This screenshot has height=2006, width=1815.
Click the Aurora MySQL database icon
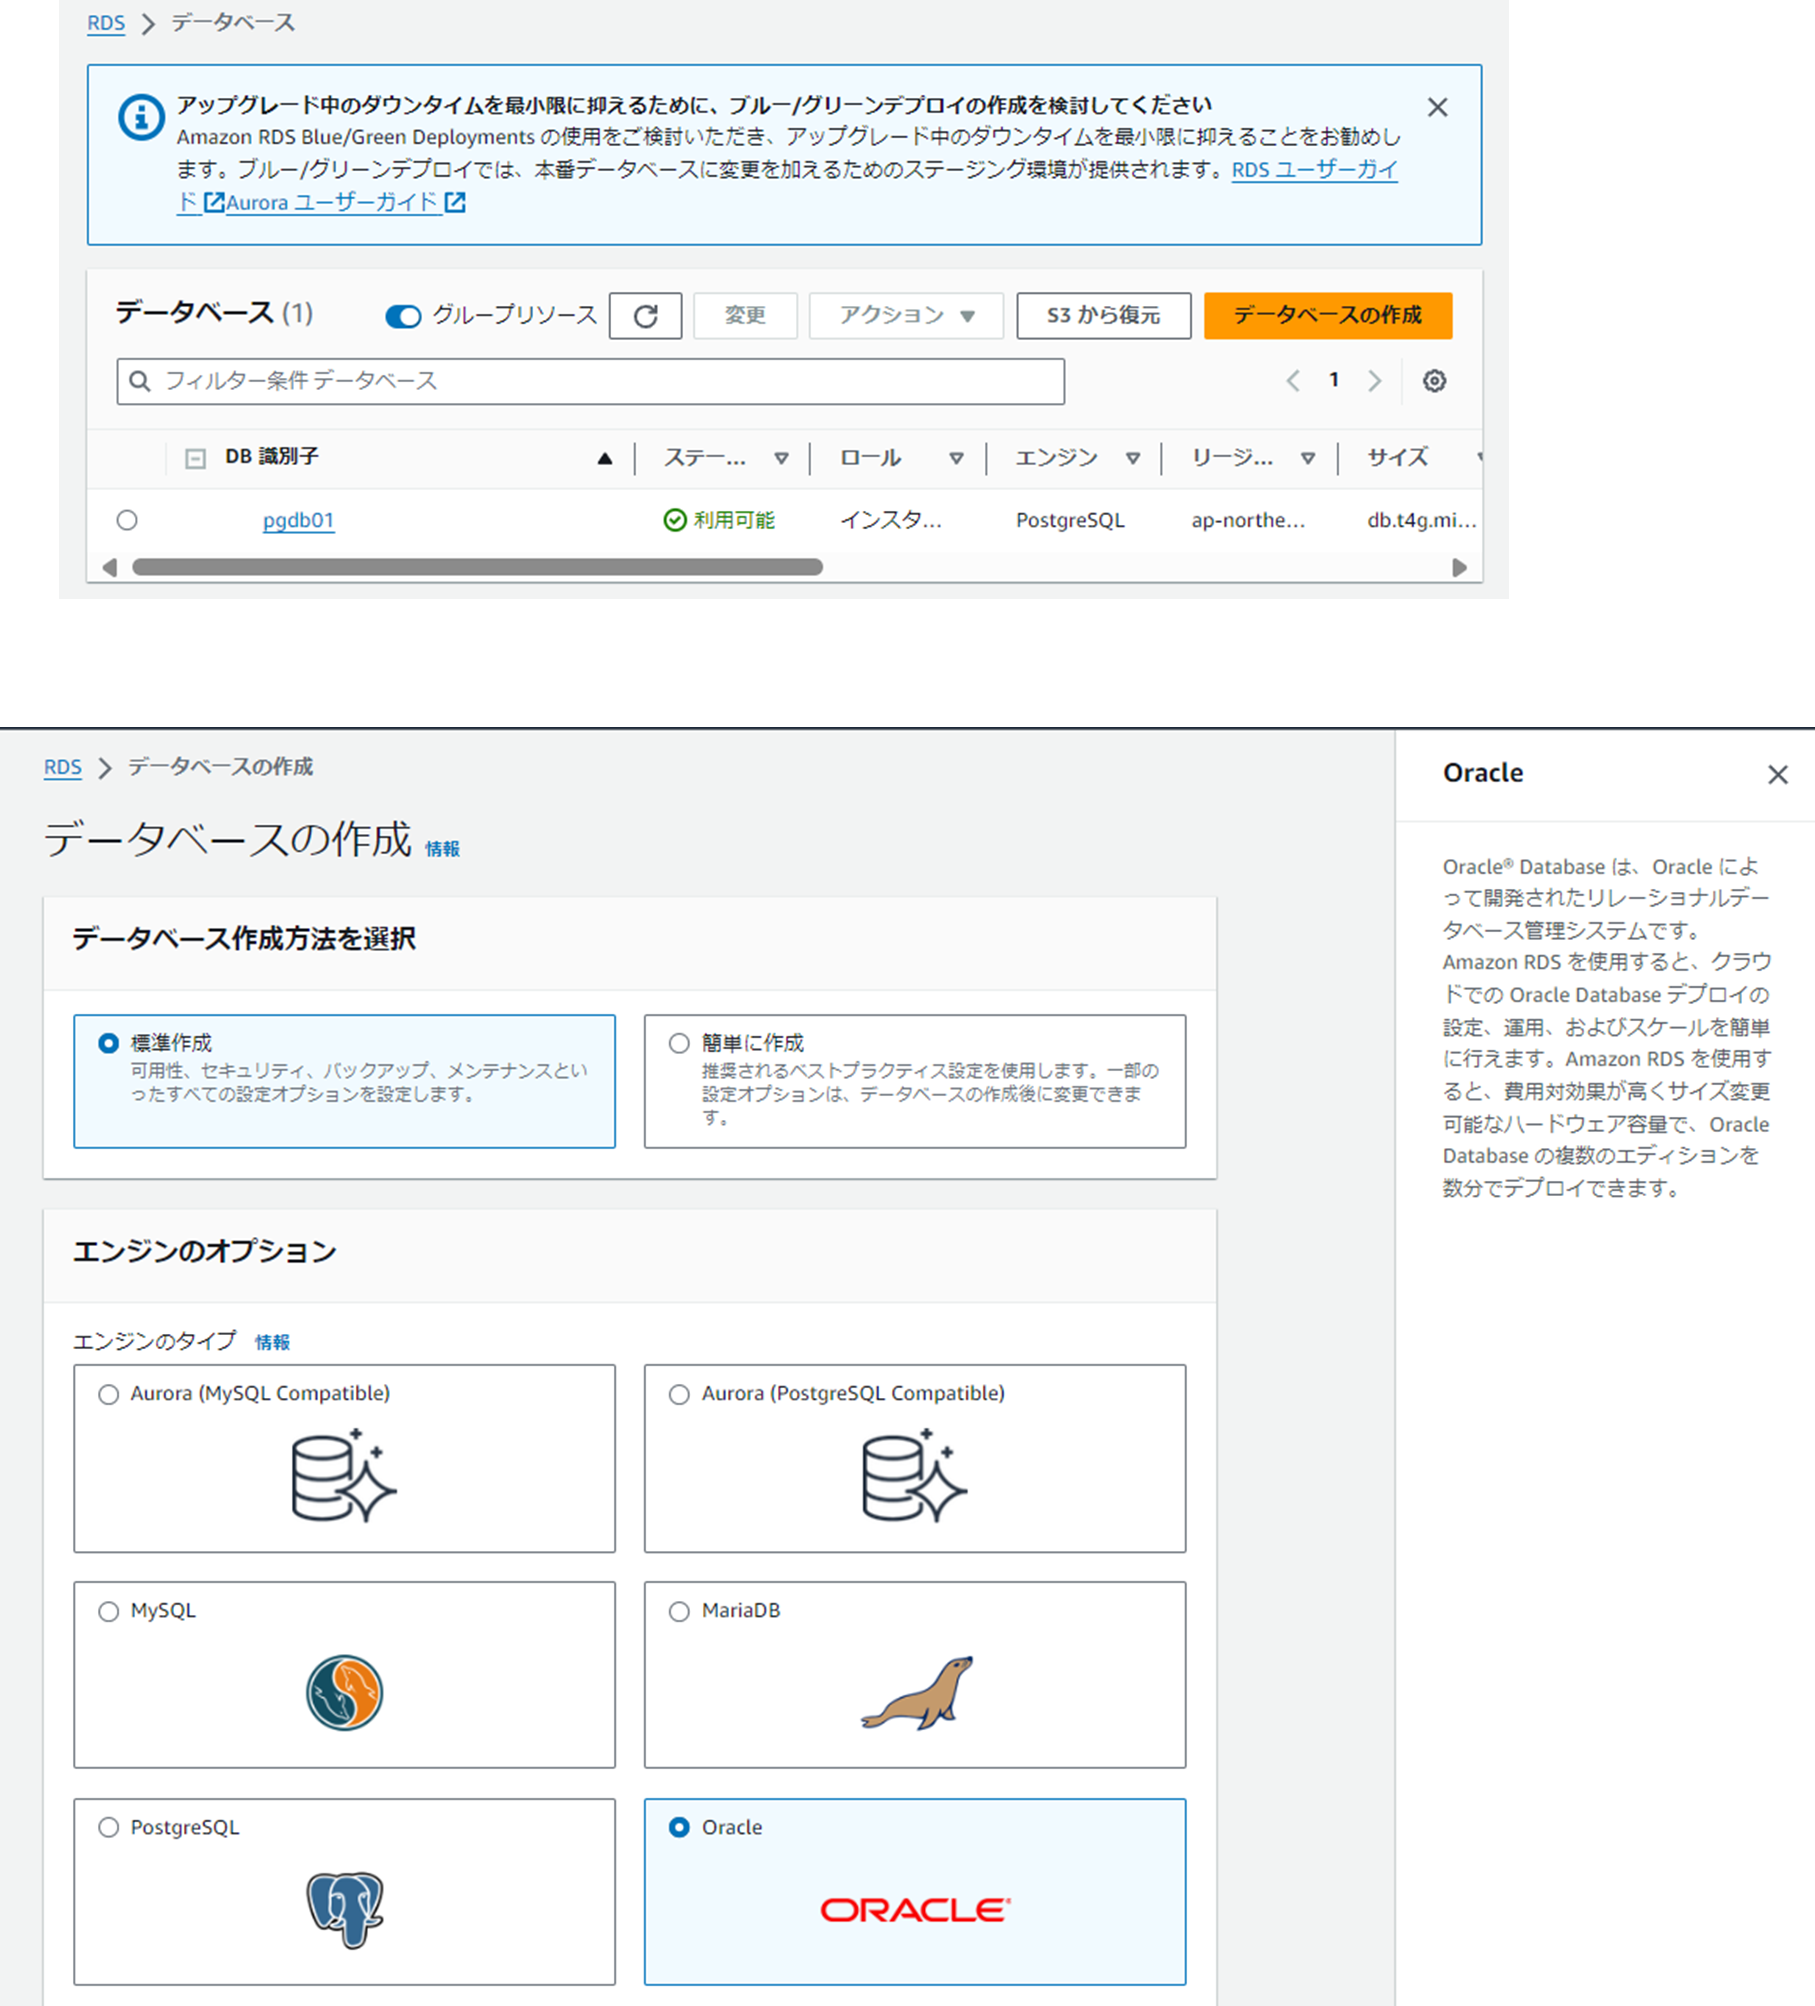(x=344, y=1475)
